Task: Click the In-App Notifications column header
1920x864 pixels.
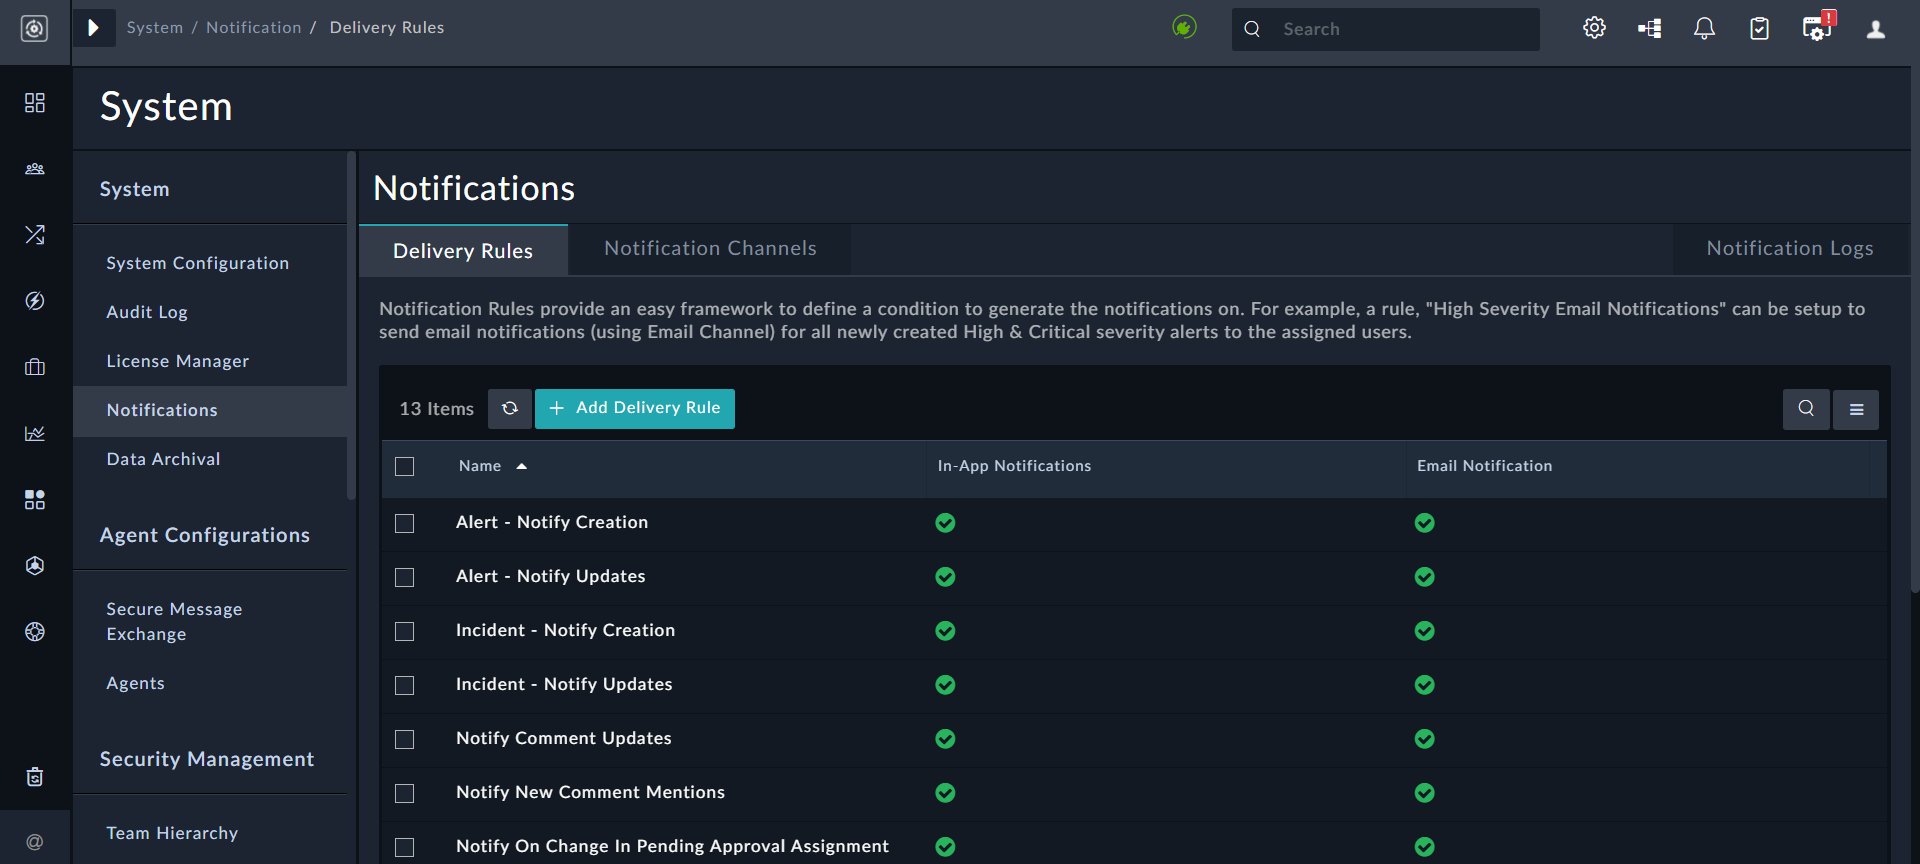Action: [1014, 466]
